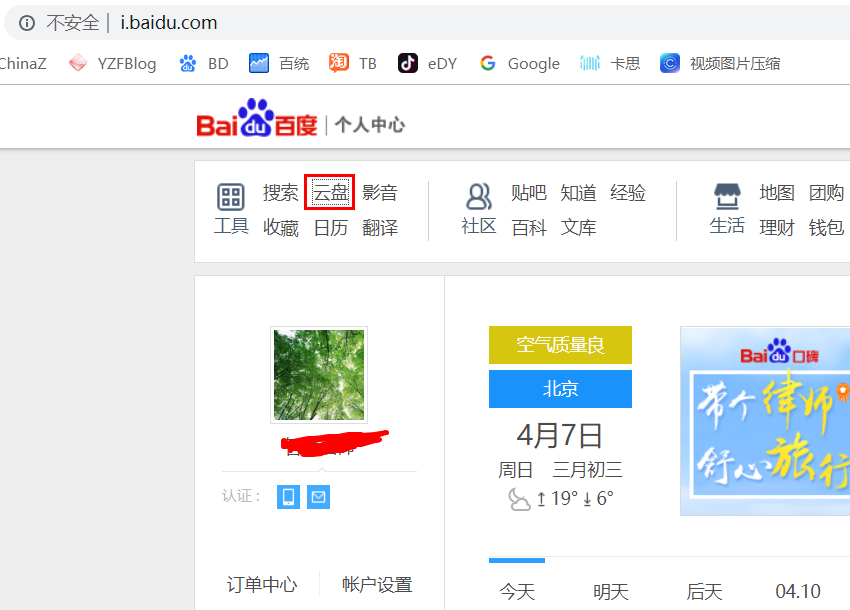Click the Baidu logo in header
The height and width of the screenshot is (610, 850).
(256, 122)
